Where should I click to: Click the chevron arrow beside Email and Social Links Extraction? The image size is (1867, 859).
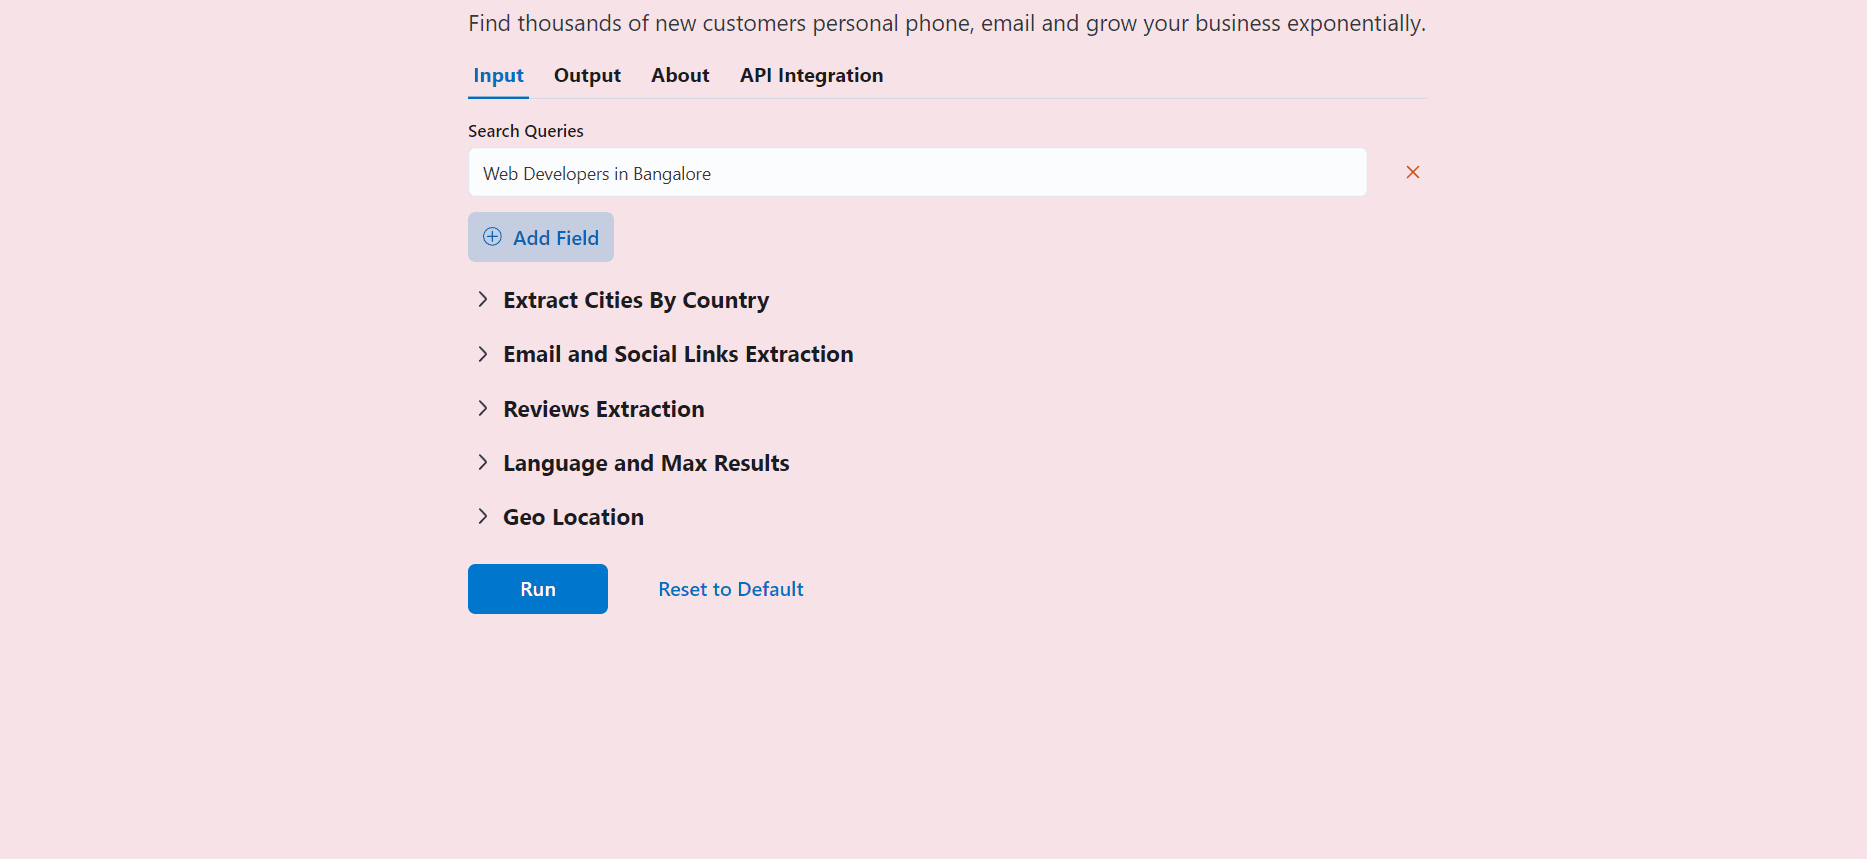[483, 354]
